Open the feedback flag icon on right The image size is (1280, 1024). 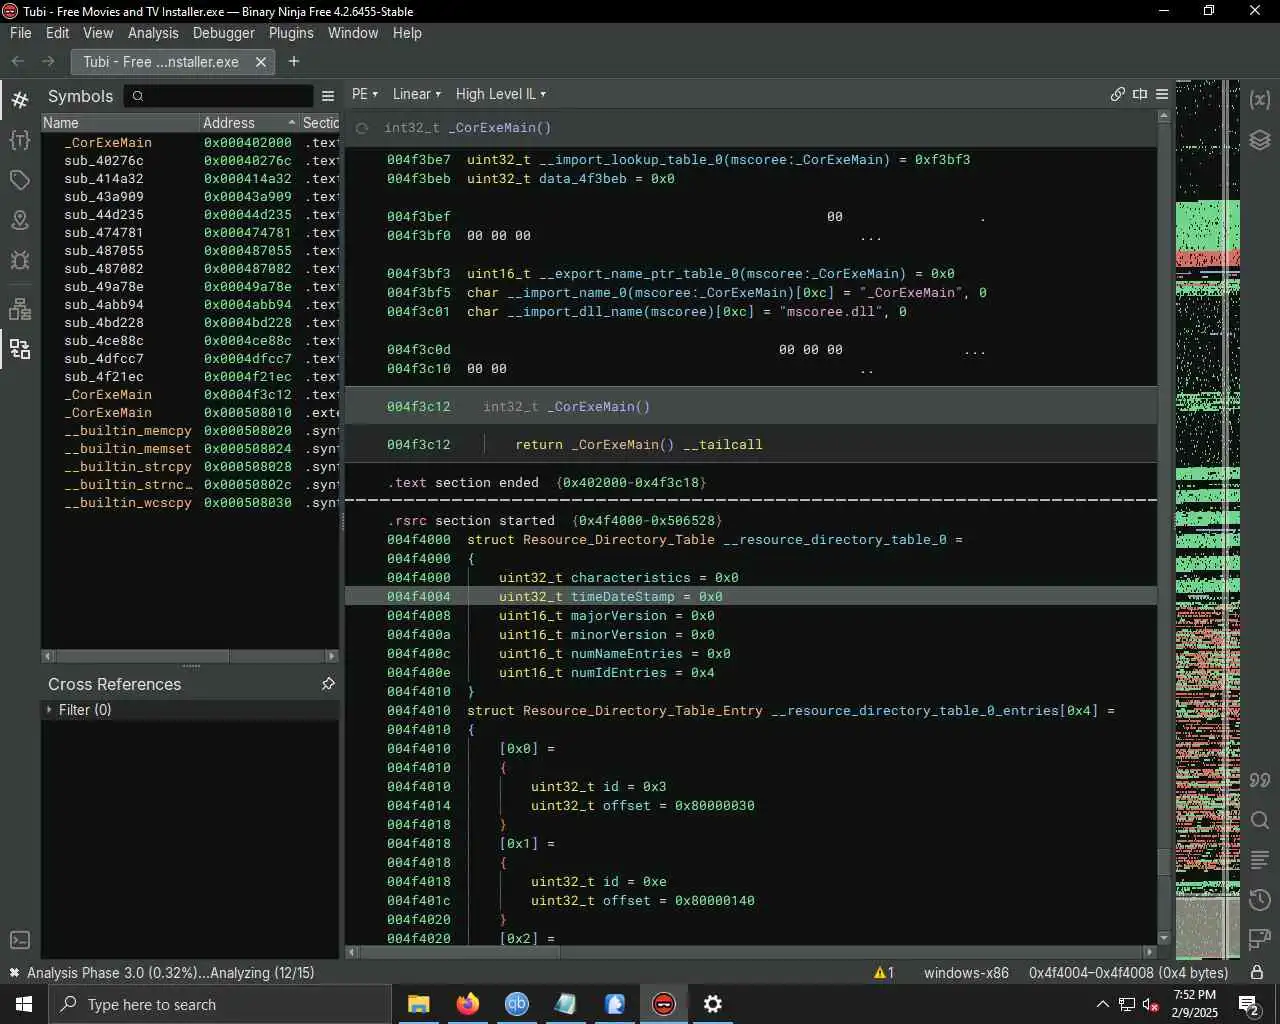[1260, 940]
